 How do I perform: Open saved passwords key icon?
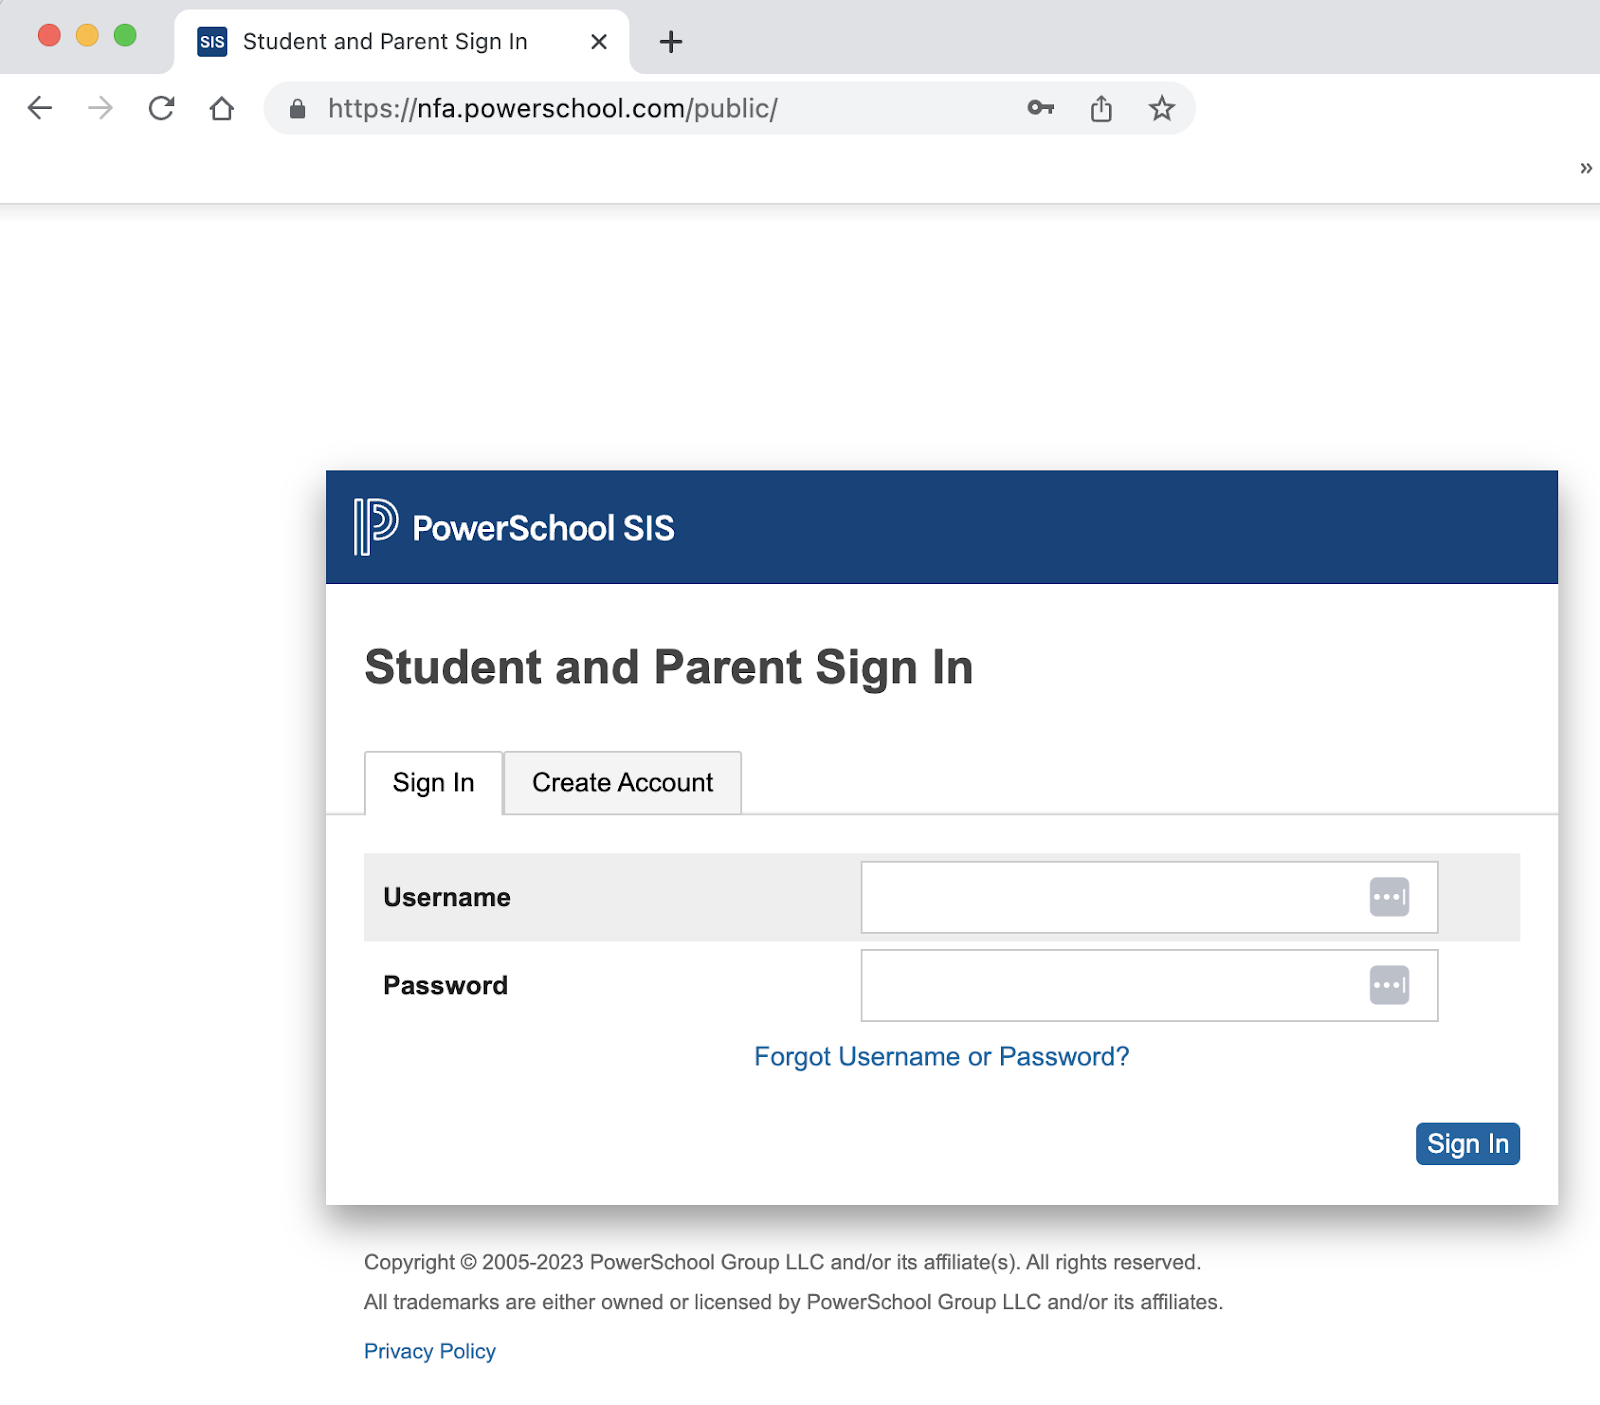pyautogui.click(x=1040, y=108)
